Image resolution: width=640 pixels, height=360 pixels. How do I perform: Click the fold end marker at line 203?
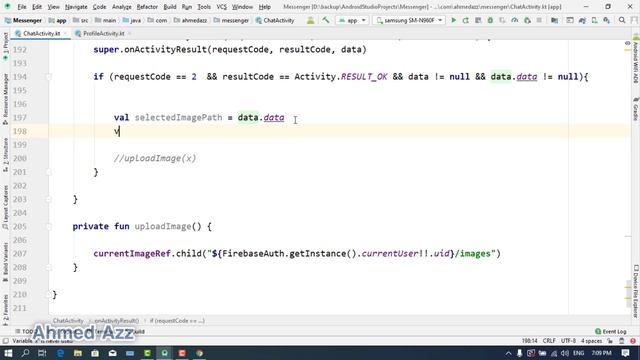[x=49, y=199]
